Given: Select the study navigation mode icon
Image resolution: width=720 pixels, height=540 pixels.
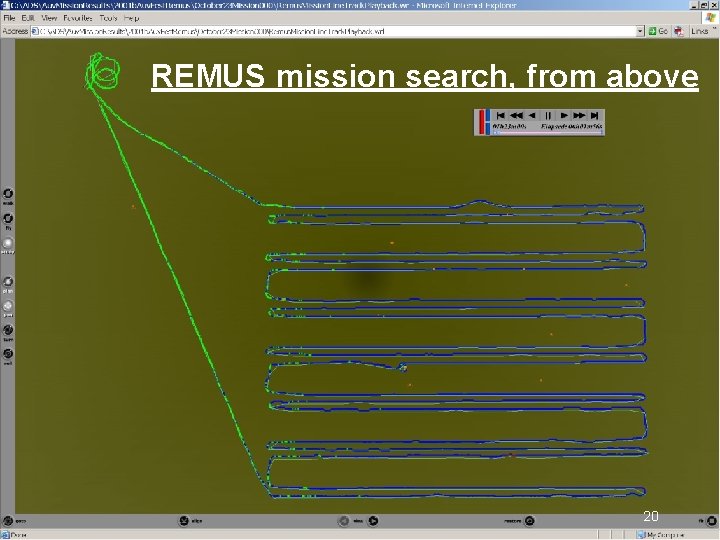Looking at the screenshot, I should pos(8,243).
